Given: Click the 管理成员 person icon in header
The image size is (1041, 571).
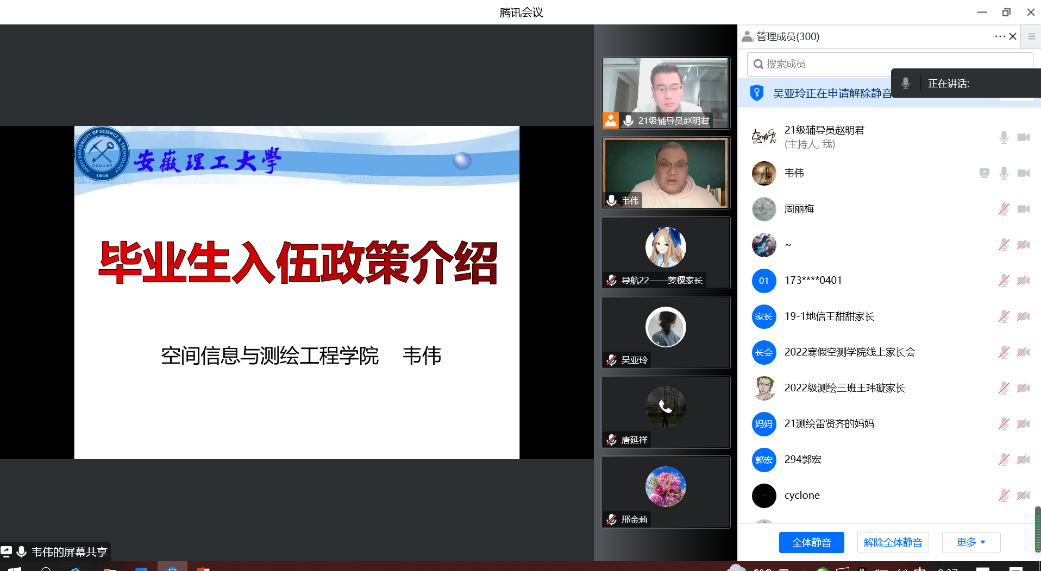Looking at the screenshot, I should (747, 36).
